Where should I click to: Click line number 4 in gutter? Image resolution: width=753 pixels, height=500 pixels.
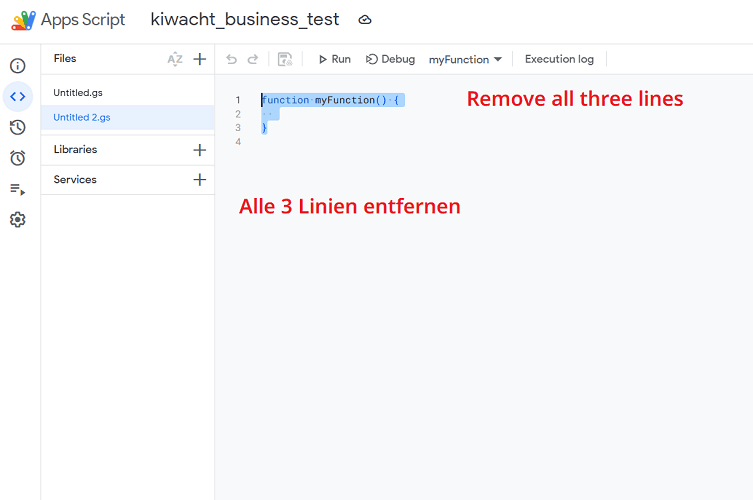(x=238, y=142)
